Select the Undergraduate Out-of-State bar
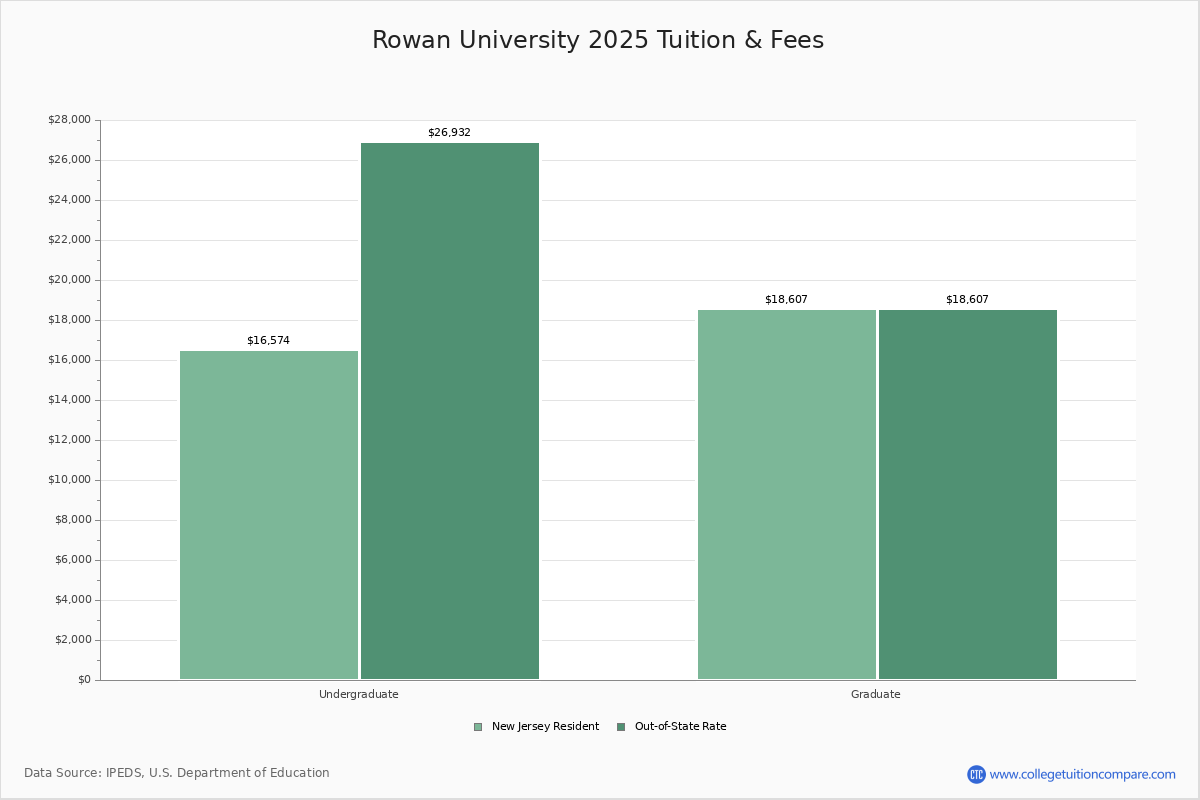 pos(450,411)
